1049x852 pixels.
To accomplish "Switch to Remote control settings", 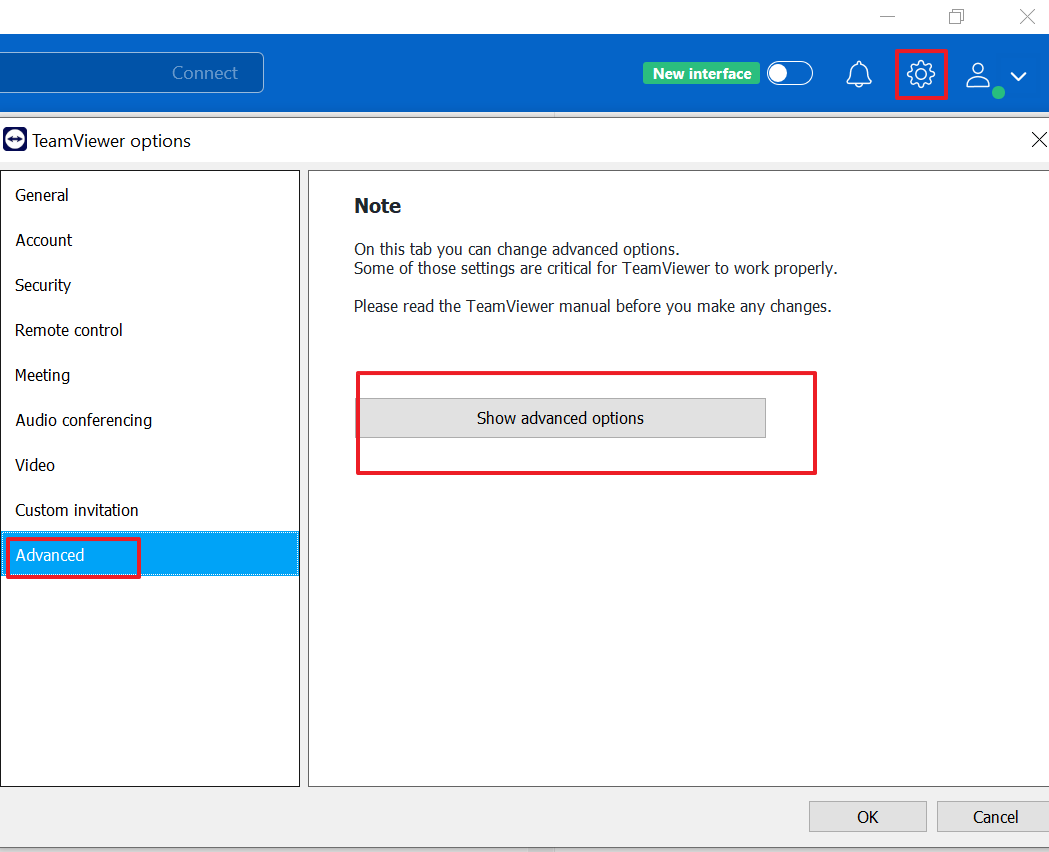I will click(x=150, y=330).
